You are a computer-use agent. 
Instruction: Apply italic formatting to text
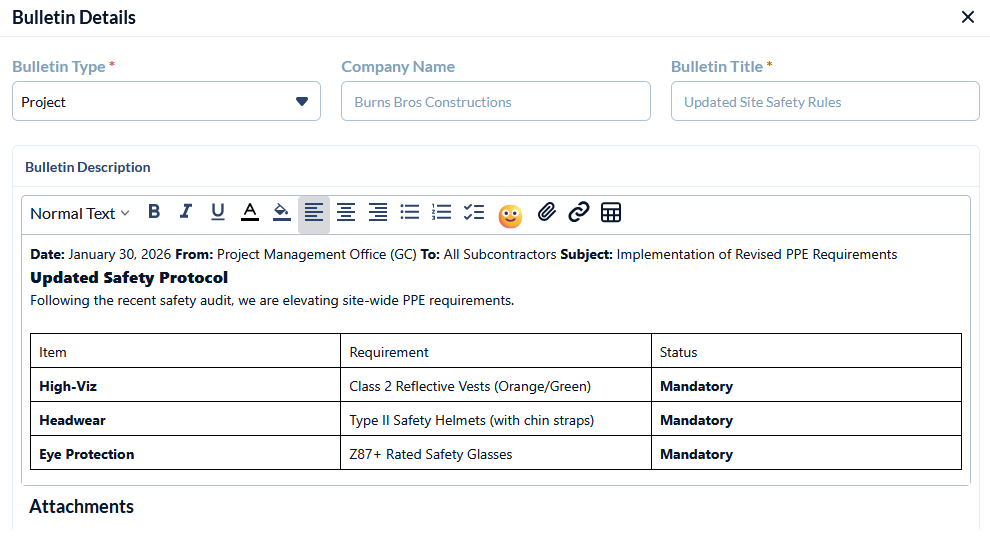pyautogui.click(x=186, y=212)
